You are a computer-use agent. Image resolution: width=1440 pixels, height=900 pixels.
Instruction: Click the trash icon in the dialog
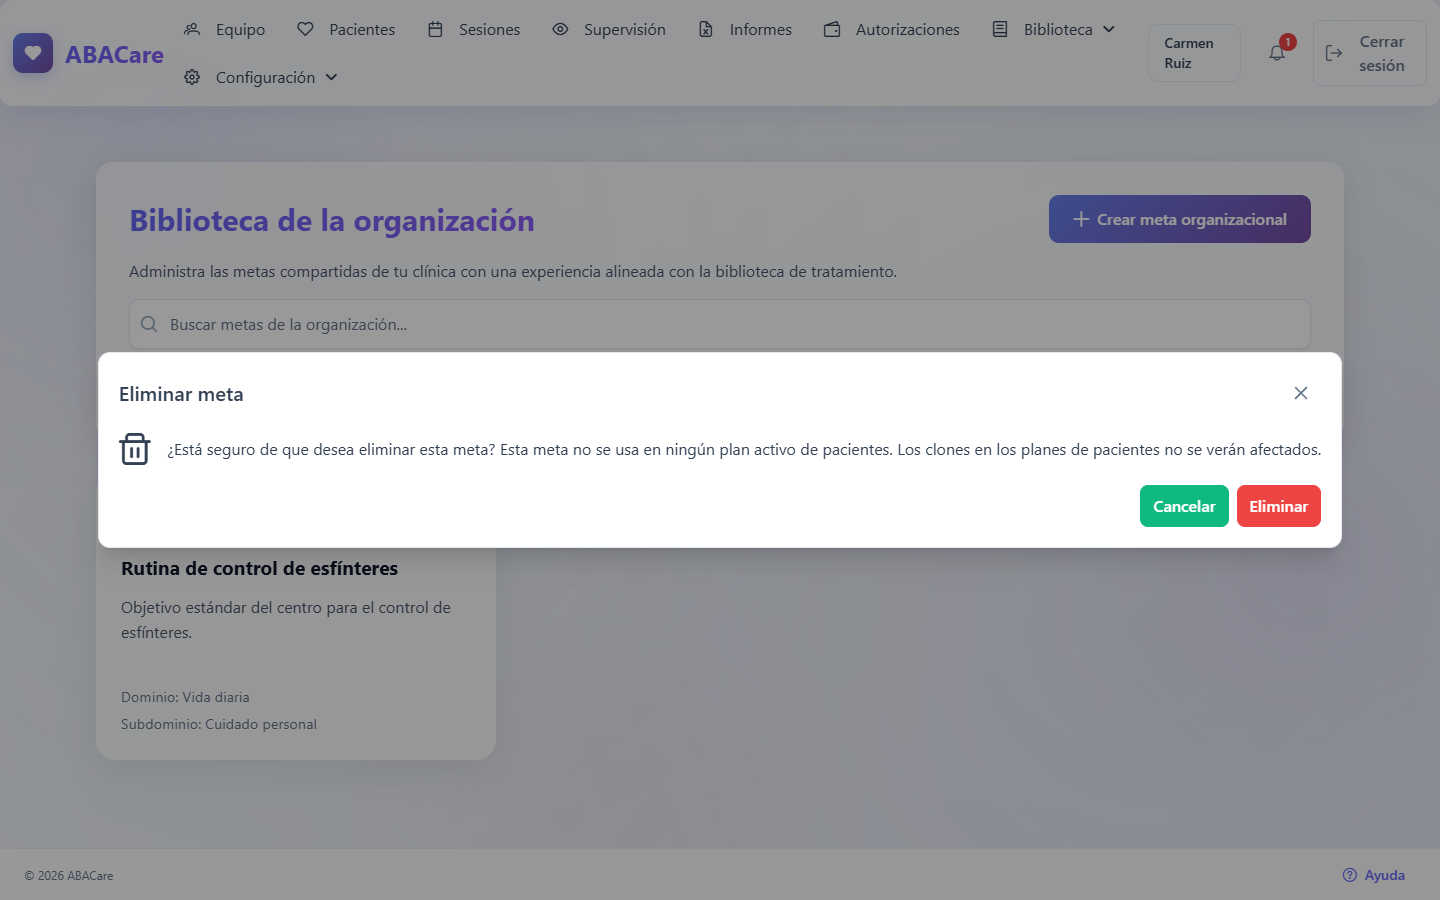135,449
